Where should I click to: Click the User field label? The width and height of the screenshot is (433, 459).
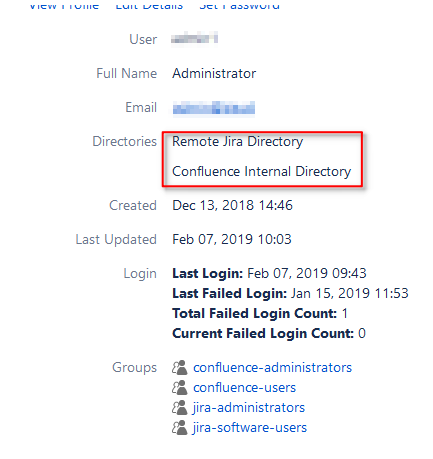pos(143,39)
